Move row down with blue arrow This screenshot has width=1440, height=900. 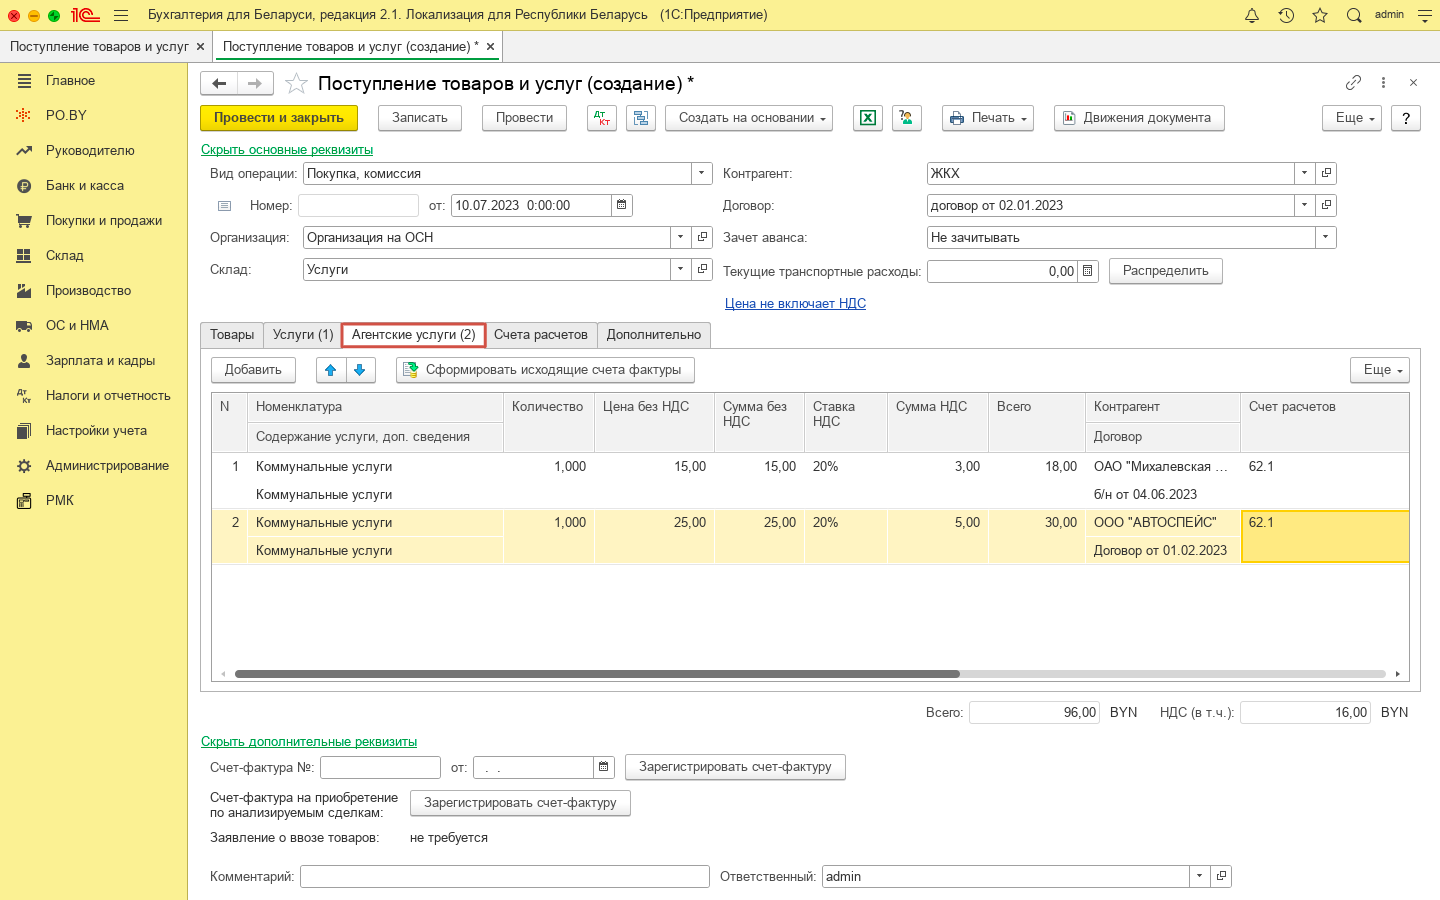[360, 370]
